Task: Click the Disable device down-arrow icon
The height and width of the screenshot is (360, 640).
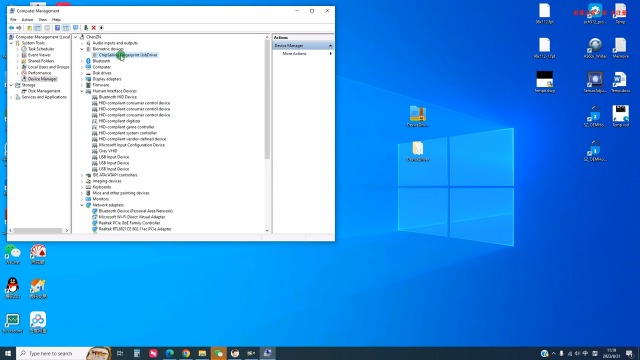Action: click(101, 28)
